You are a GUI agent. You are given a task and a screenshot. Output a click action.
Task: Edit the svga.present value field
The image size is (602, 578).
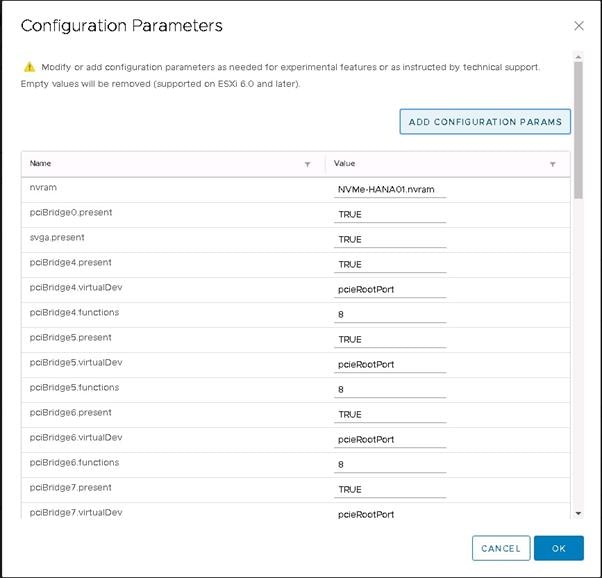[390, 240]
